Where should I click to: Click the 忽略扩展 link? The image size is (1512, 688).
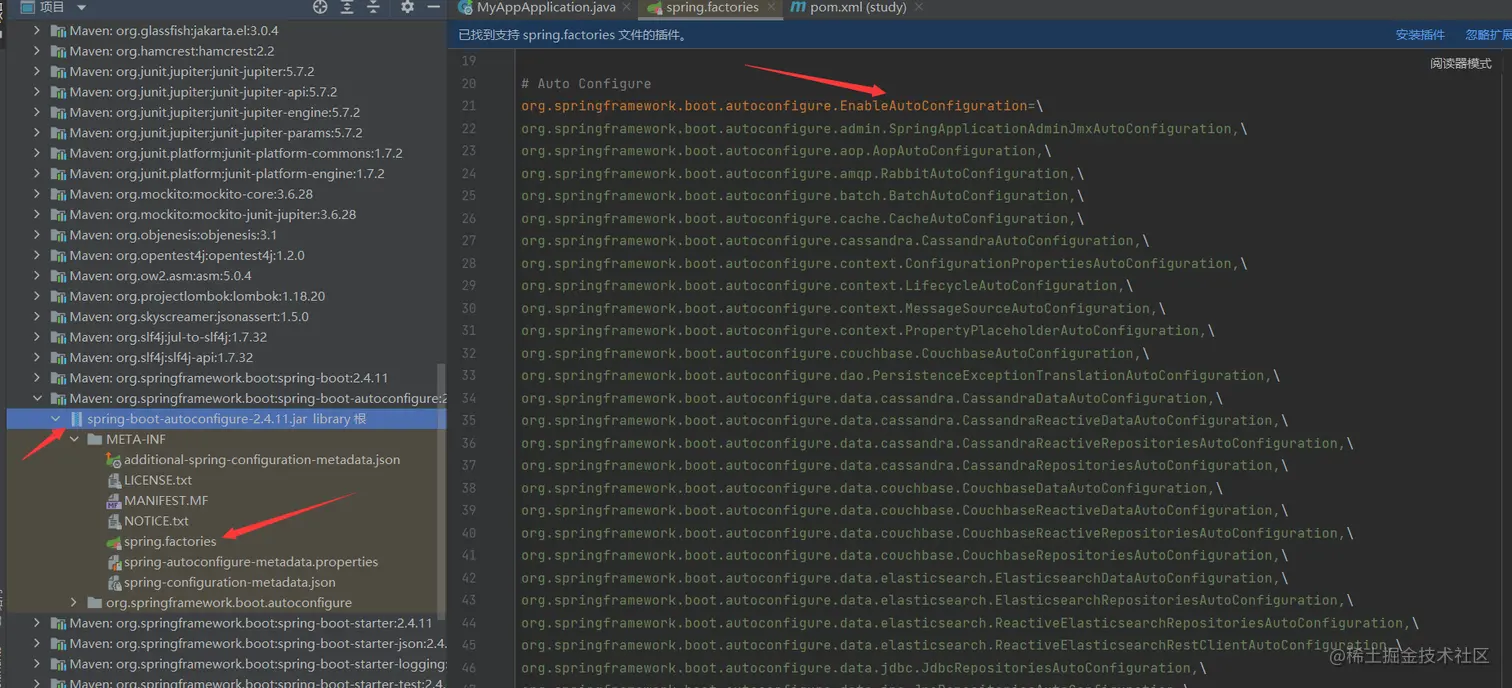[1488, 35]
